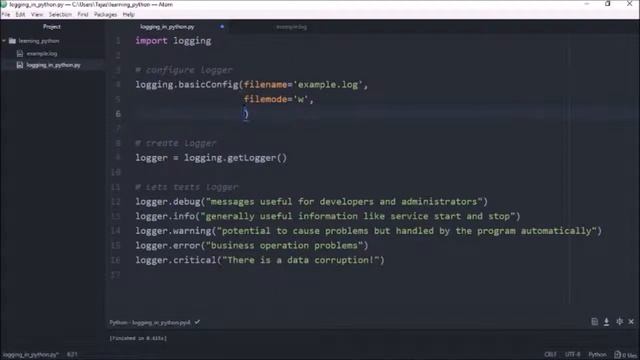
Task: Close the script output panel
Action: [631, 322]
